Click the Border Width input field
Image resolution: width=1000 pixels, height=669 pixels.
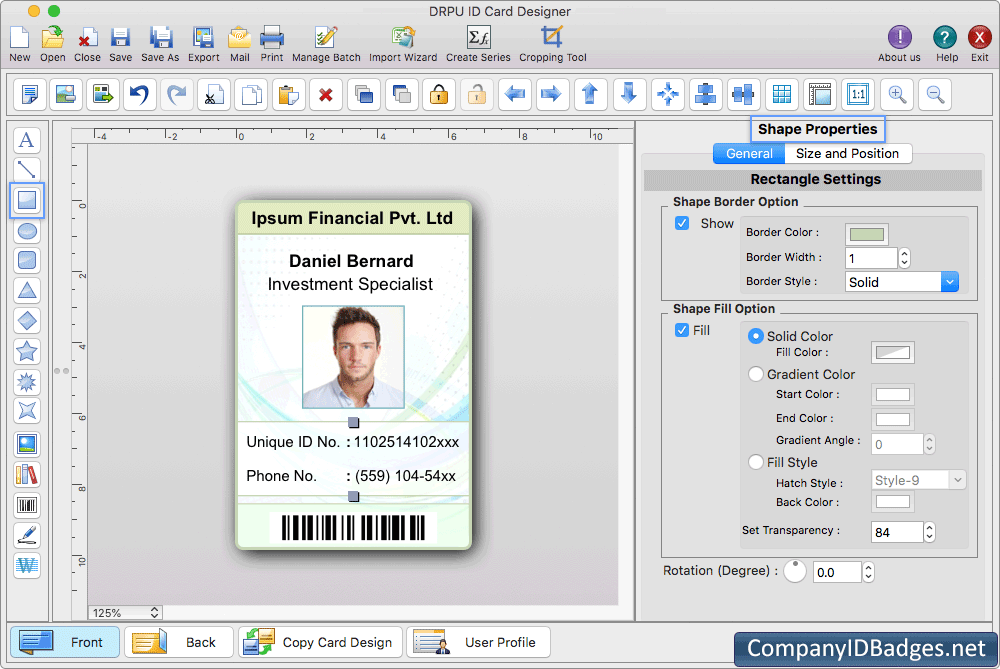pyautogui.click(x=871, y=258)
